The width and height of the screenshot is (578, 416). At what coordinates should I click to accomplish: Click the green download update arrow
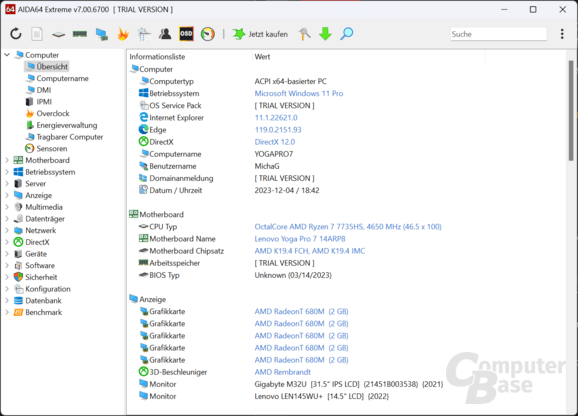coord(325,34)
